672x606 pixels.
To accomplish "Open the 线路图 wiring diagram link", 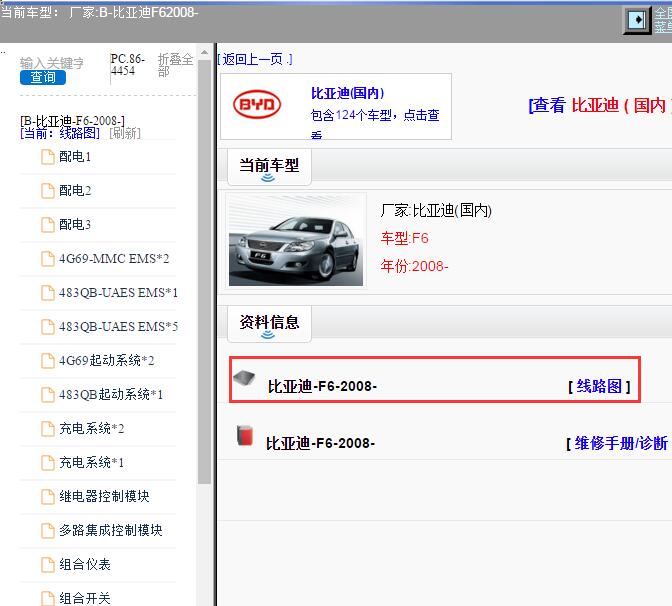I will [599, 386].
